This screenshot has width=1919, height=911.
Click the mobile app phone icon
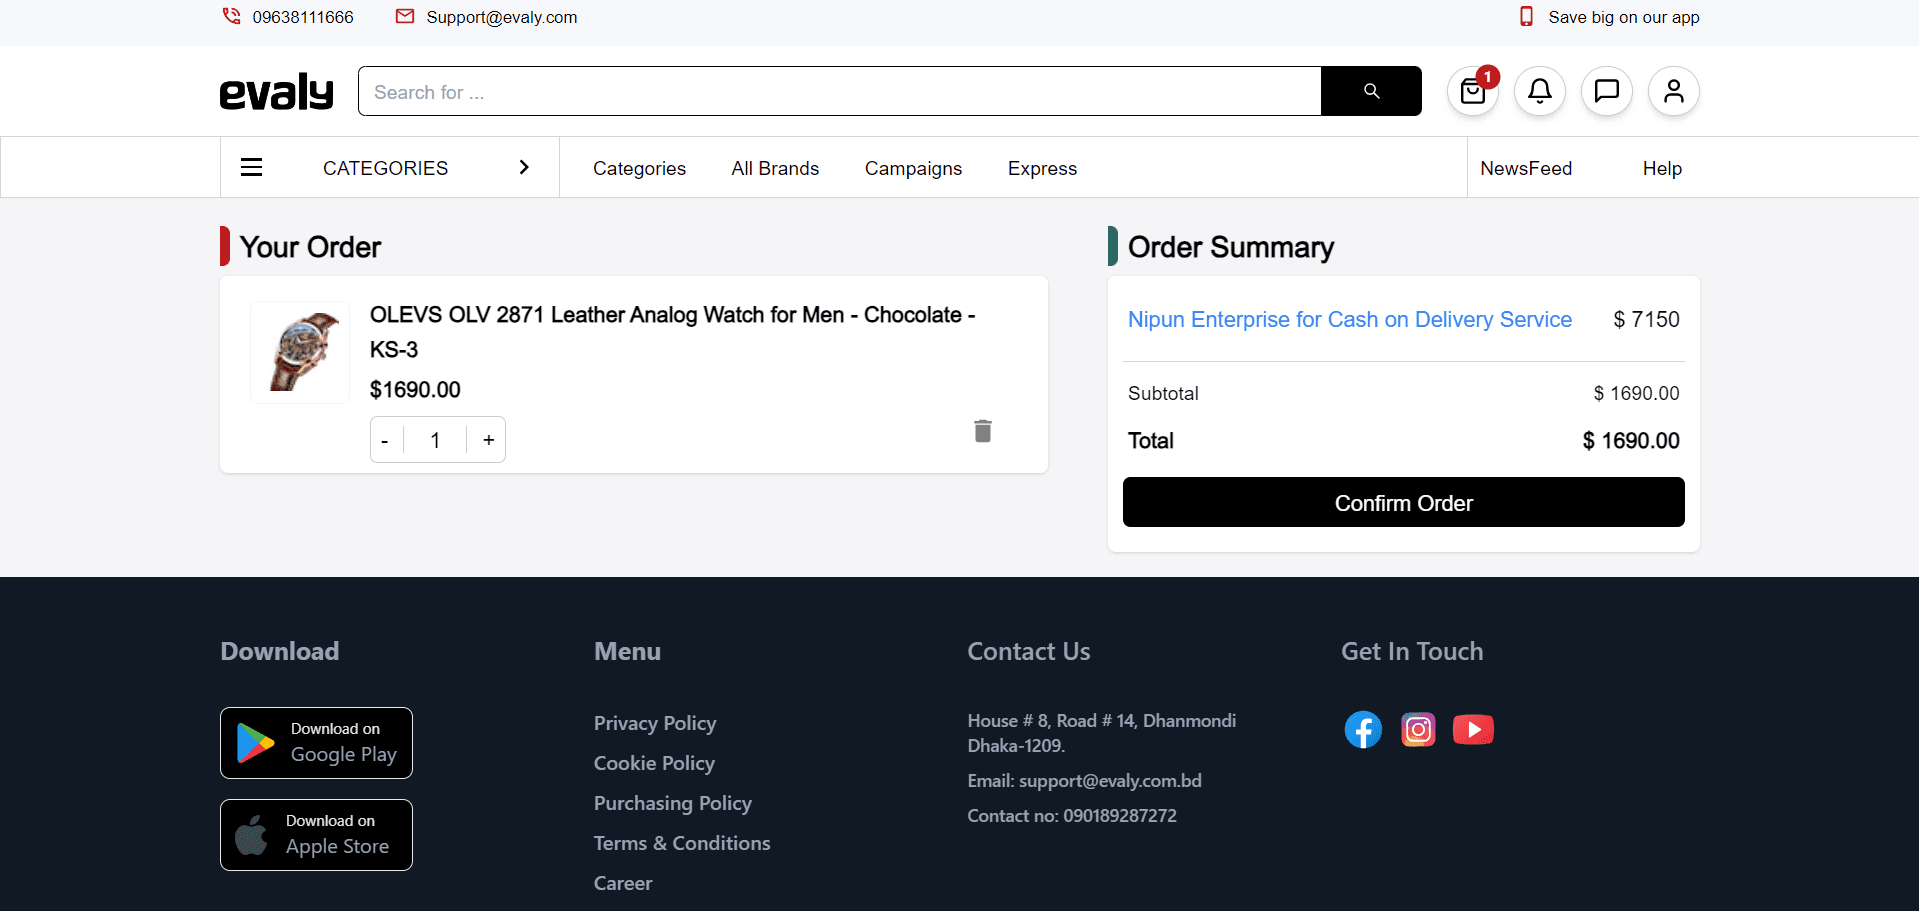click(x=1526, y=16)
